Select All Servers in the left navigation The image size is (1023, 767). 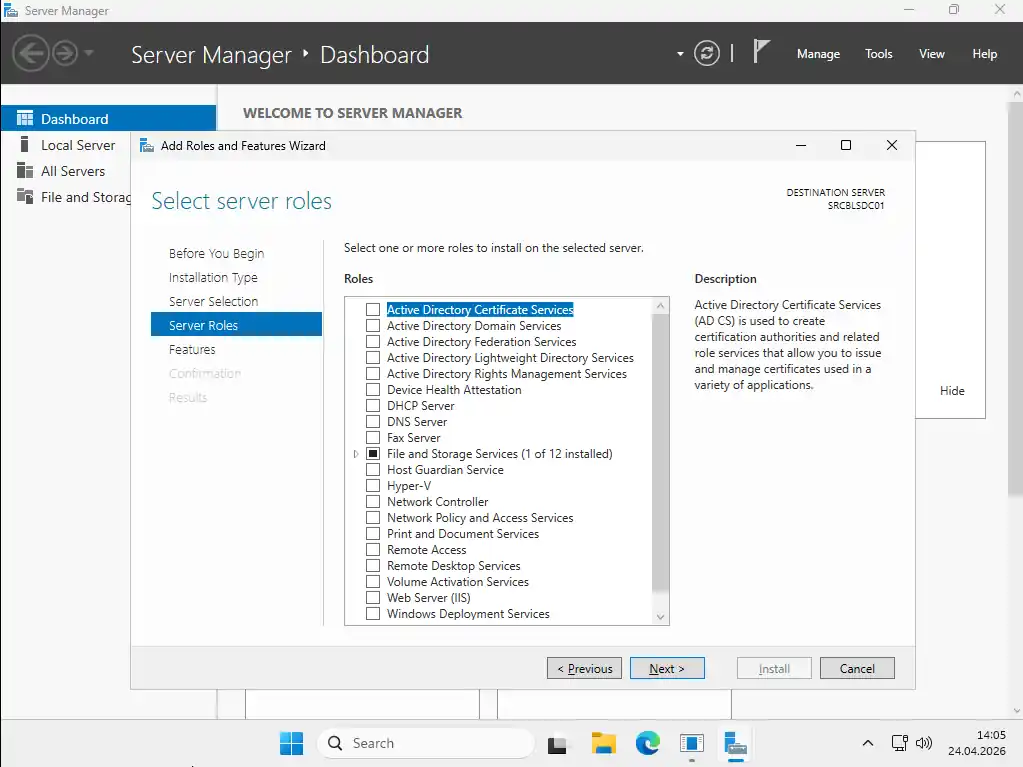pos(73,171)
